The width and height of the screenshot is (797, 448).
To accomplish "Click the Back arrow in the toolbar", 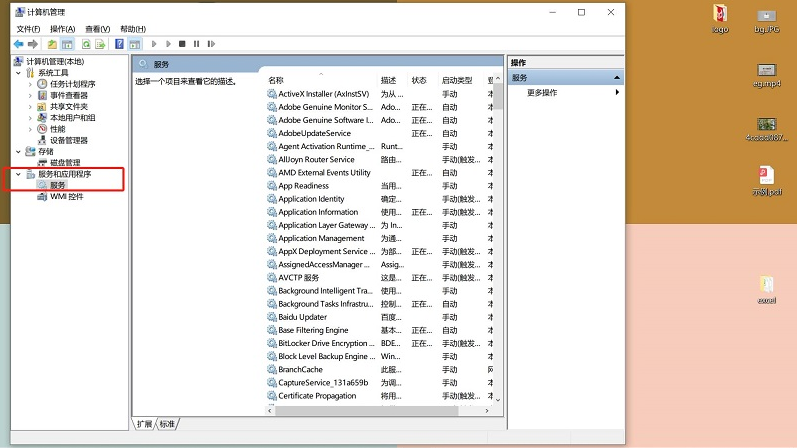I will (x=18, y=44).
